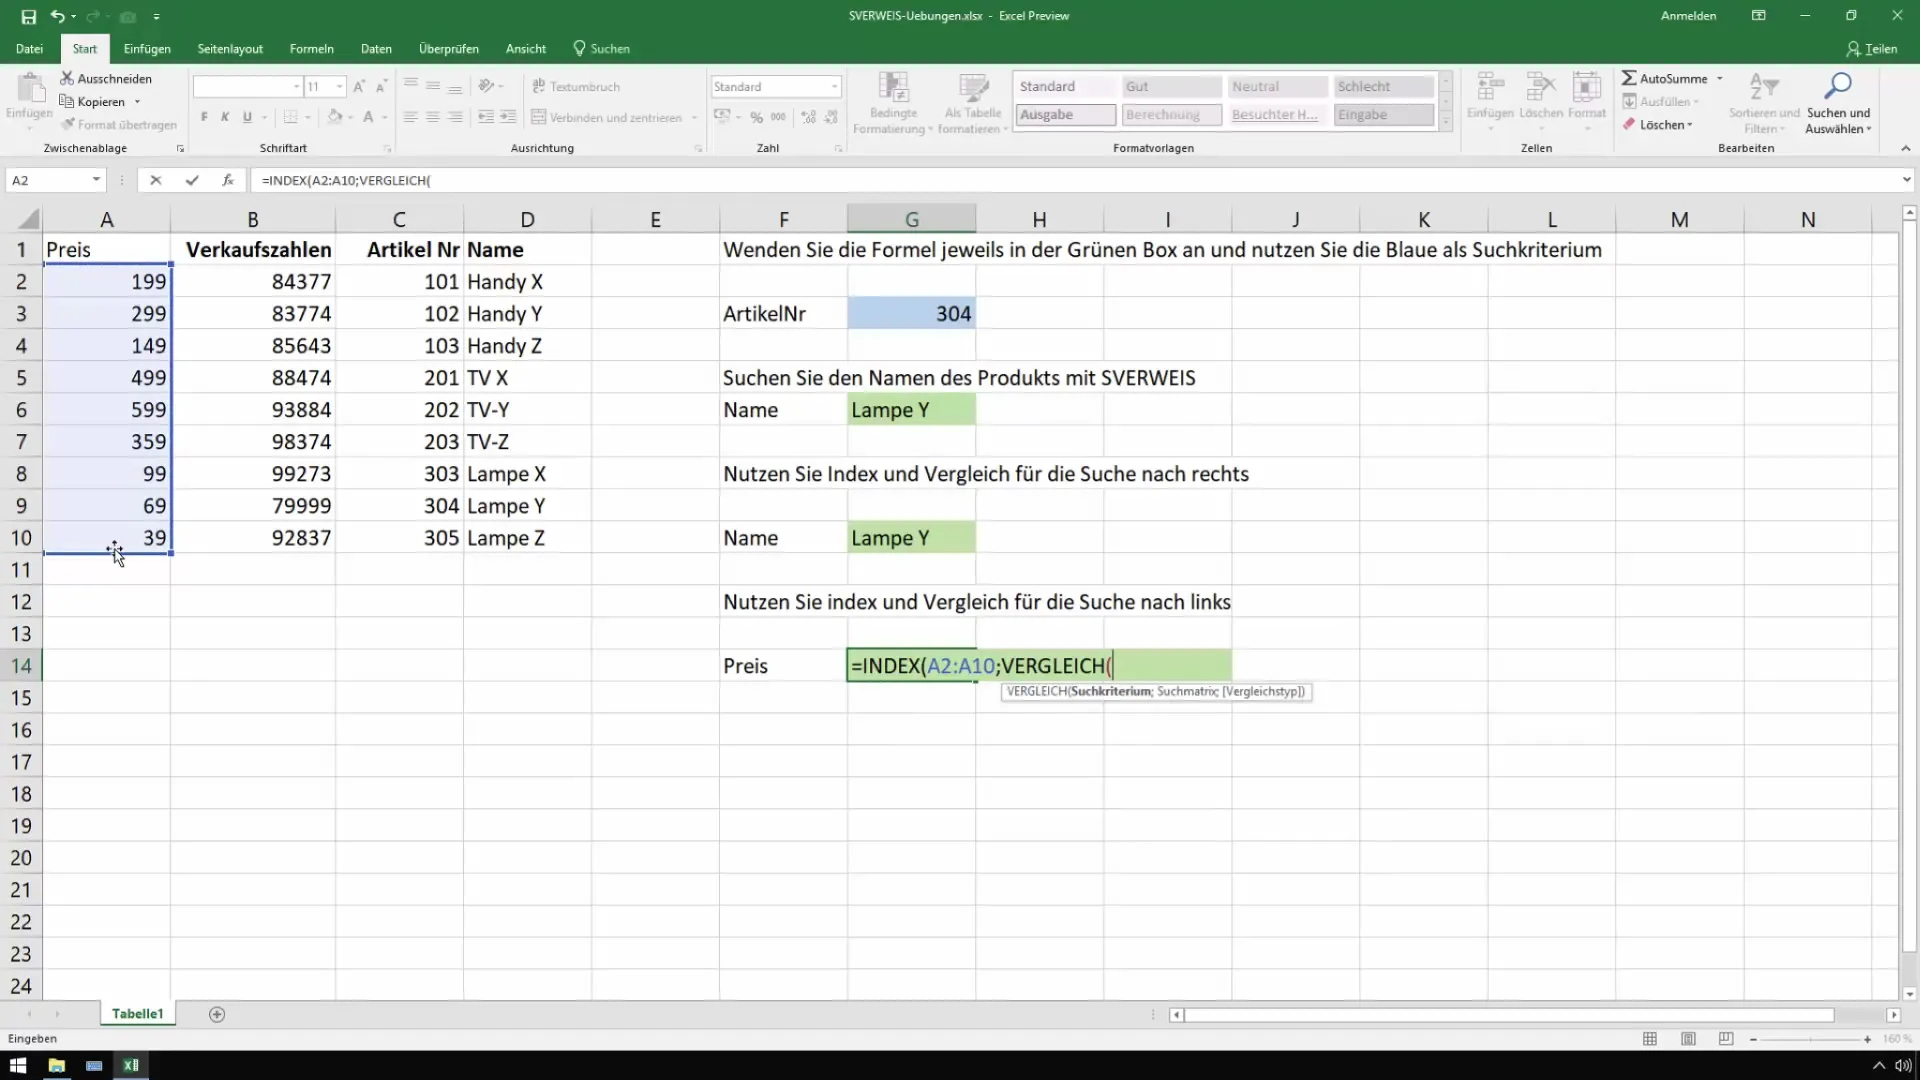Click Excel icon in the Windows taskbar
Viewport: 1920px width, 1080px height.
point(131,1065)
